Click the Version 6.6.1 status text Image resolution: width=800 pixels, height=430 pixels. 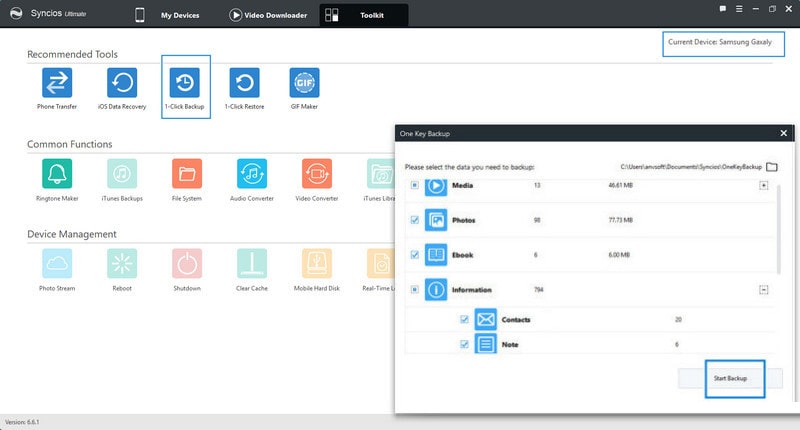(x=22, y=422)
